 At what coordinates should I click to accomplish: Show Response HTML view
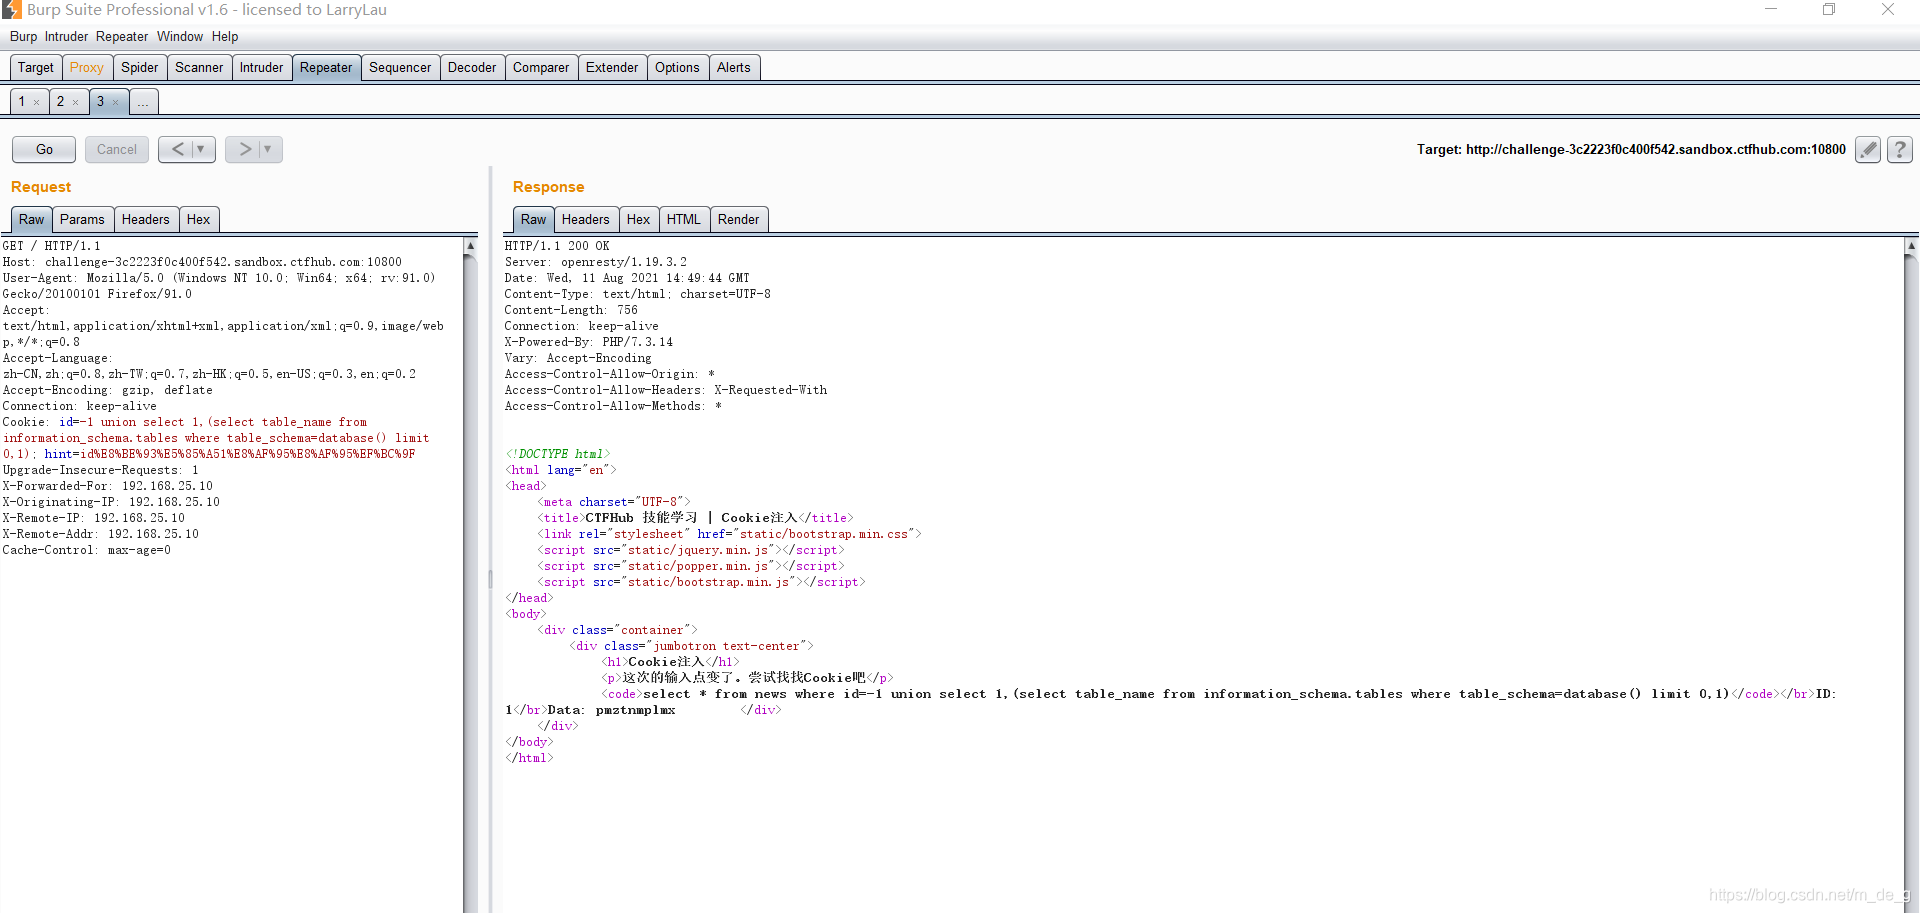(684, 219)
